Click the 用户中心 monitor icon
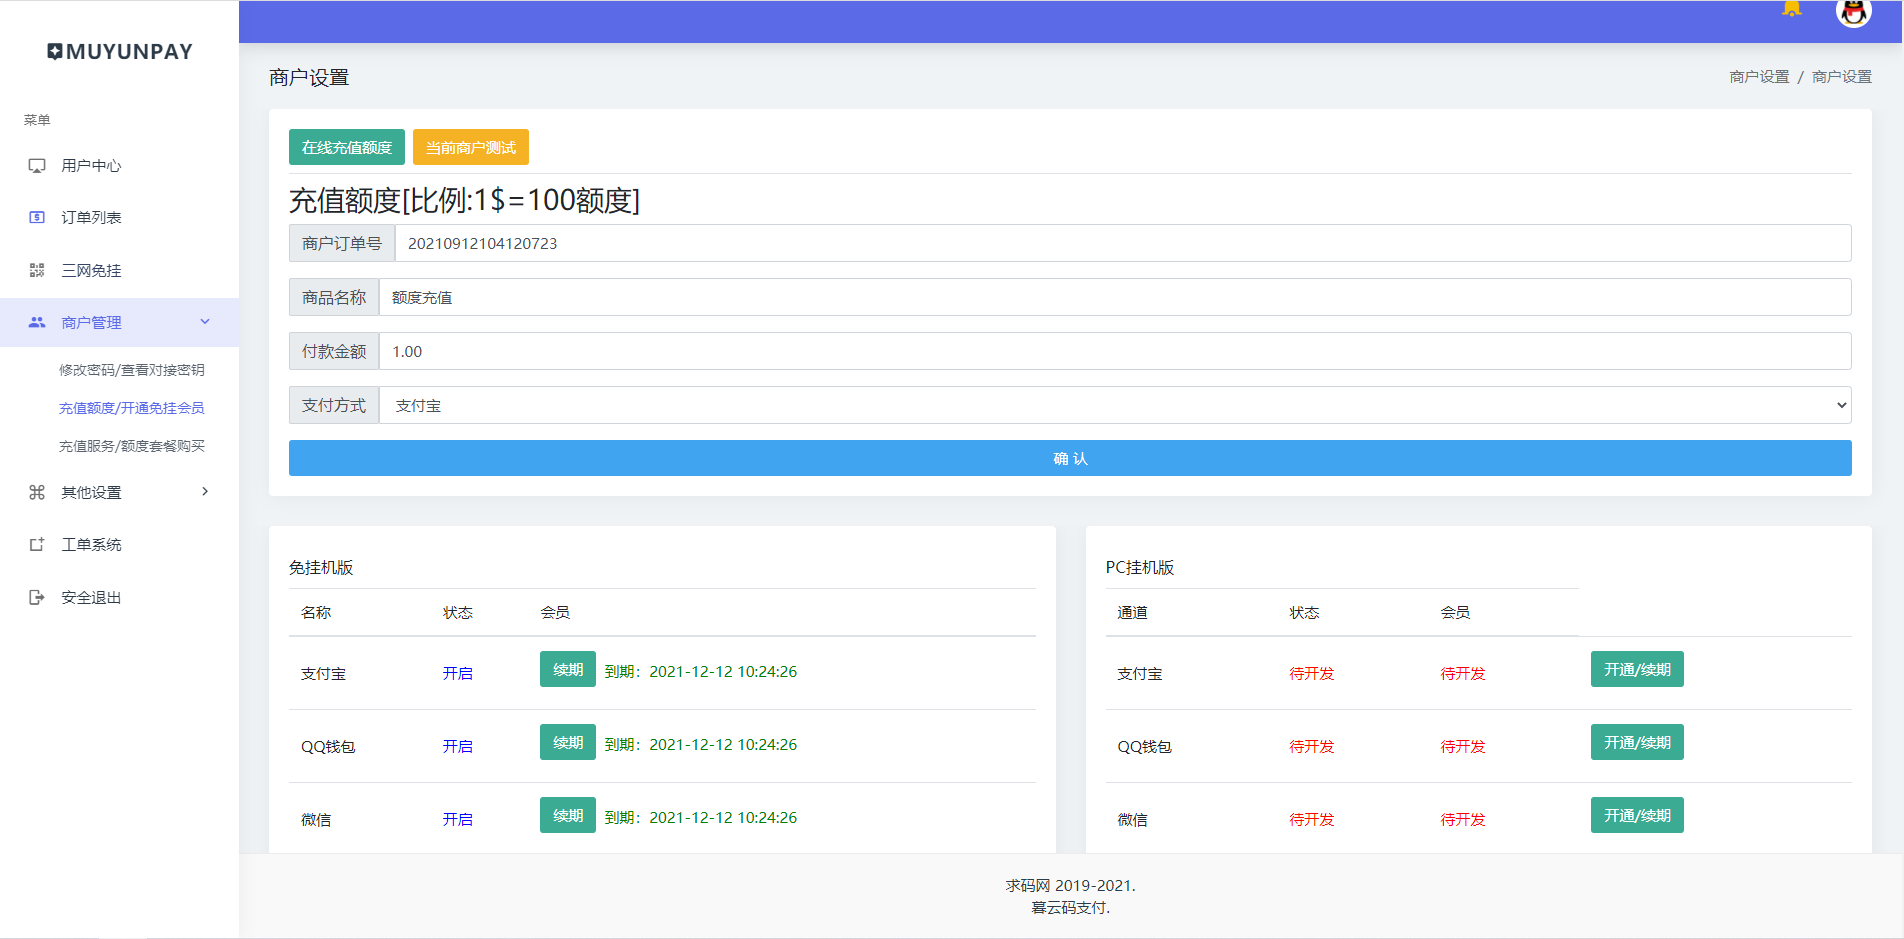Viewport: 1904px width, 939px height. click(x=37, y=166)
